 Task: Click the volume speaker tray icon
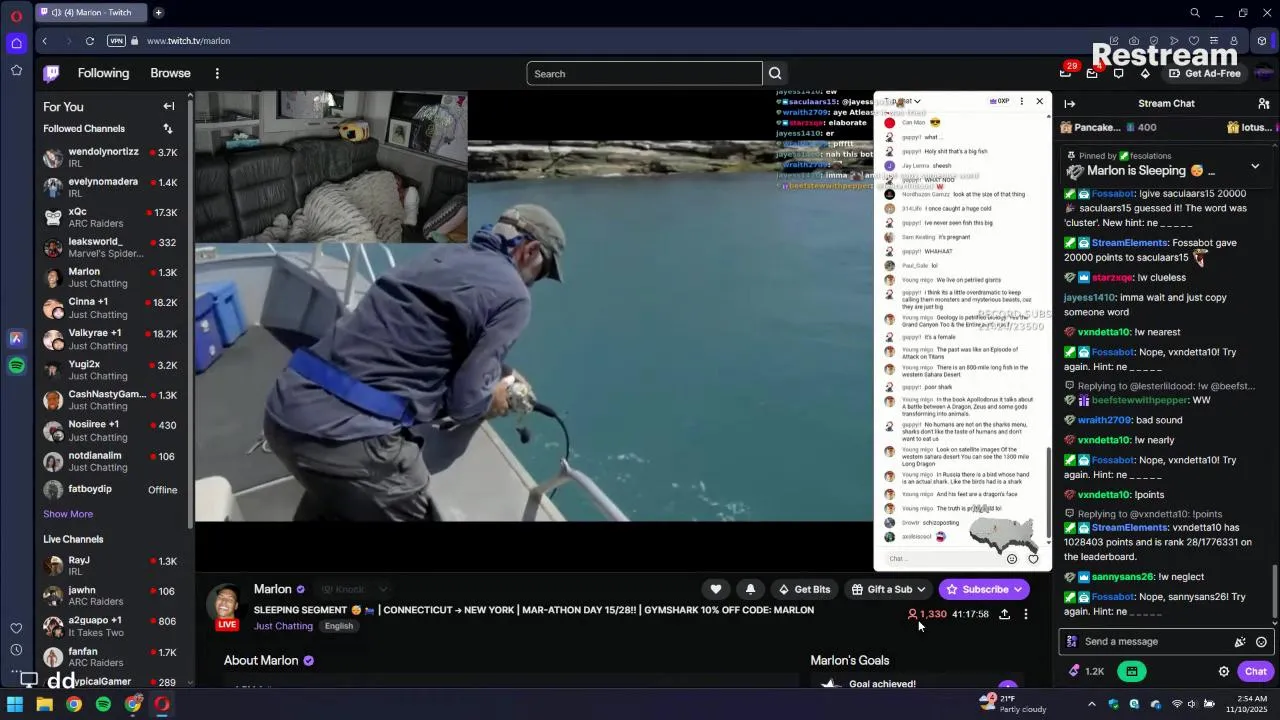coord(1194,704)
